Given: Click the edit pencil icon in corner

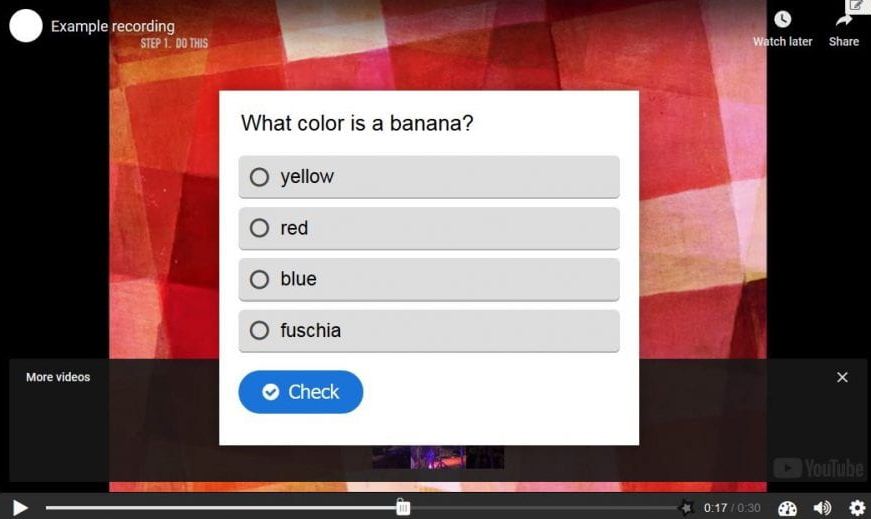Looking at the screenshot, I should click(x=856, y=6).
